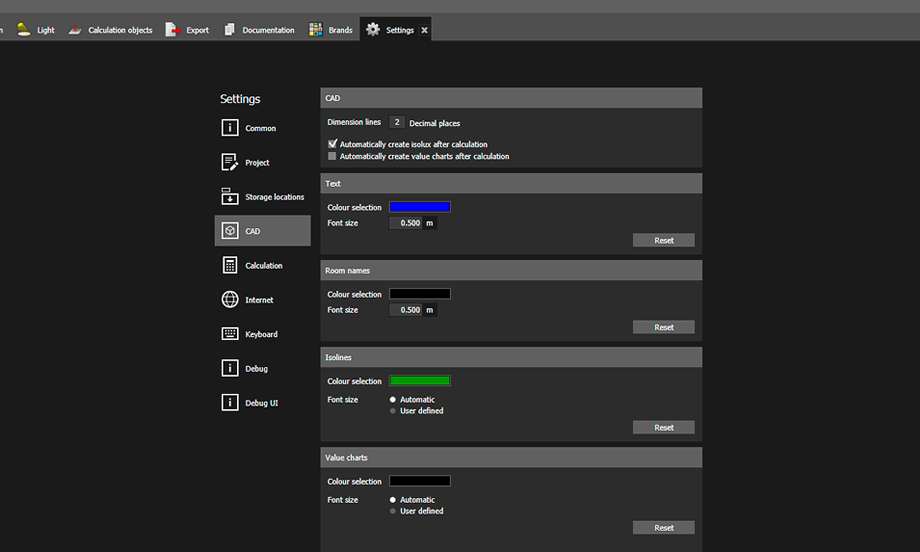
Task: Switch to the Documentation tab
Action: 260,30
